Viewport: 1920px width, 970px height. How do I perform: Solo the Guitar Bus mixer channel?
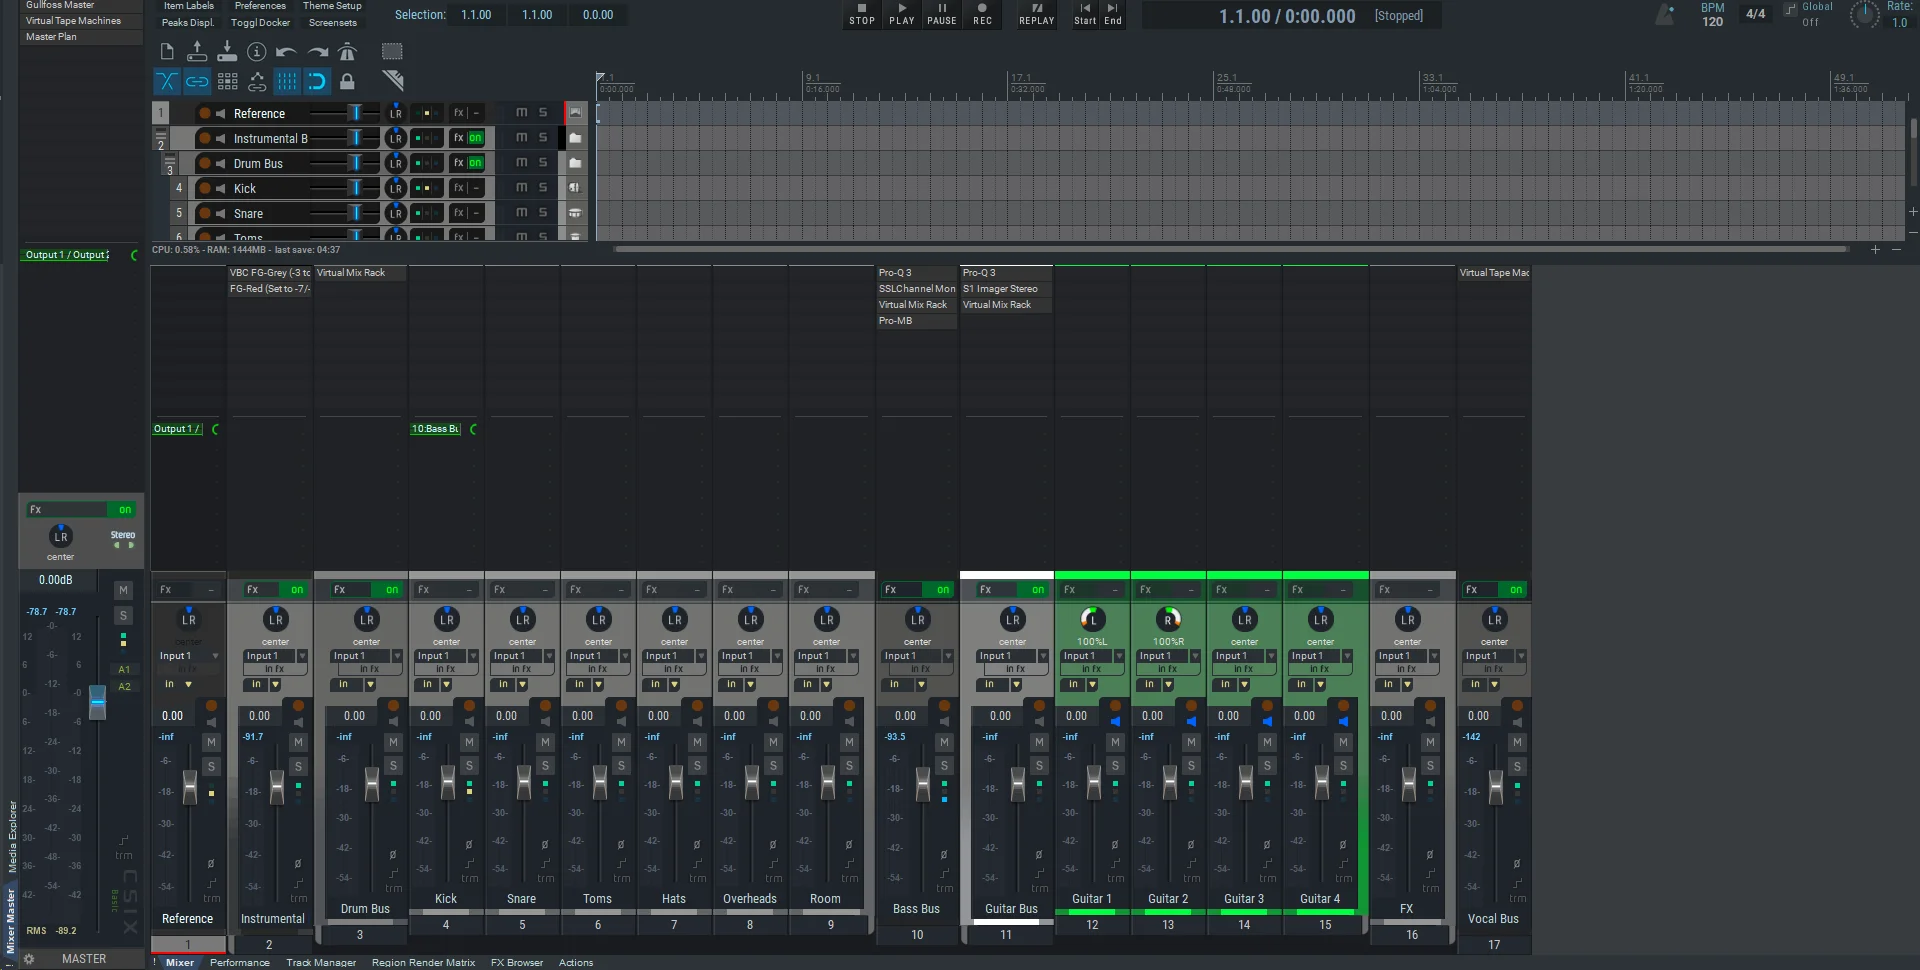[x=1039, y=766]
